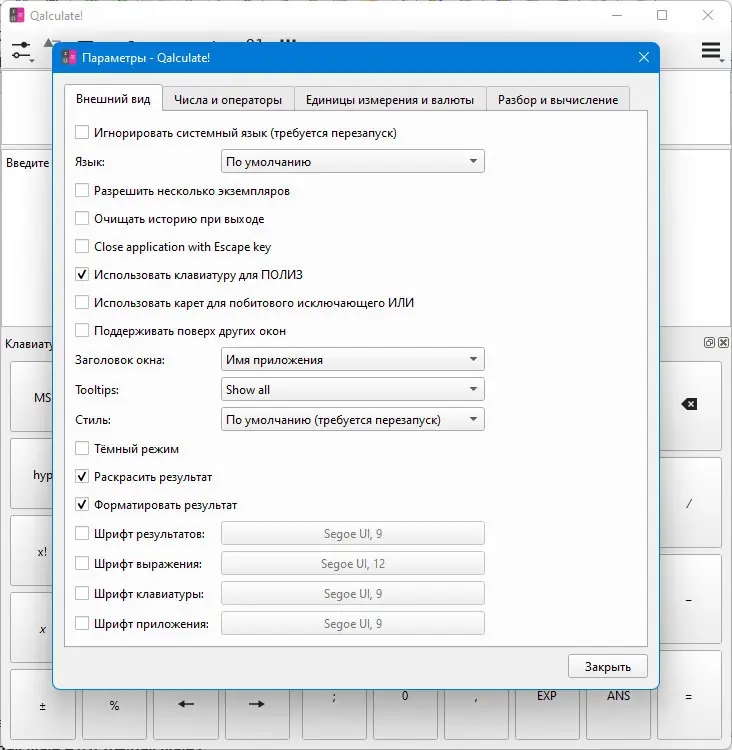The width and height of the screenshot is (732, 750).
Task: Enable the Шрифт выражения checkbox
Action: coord(82,563)
